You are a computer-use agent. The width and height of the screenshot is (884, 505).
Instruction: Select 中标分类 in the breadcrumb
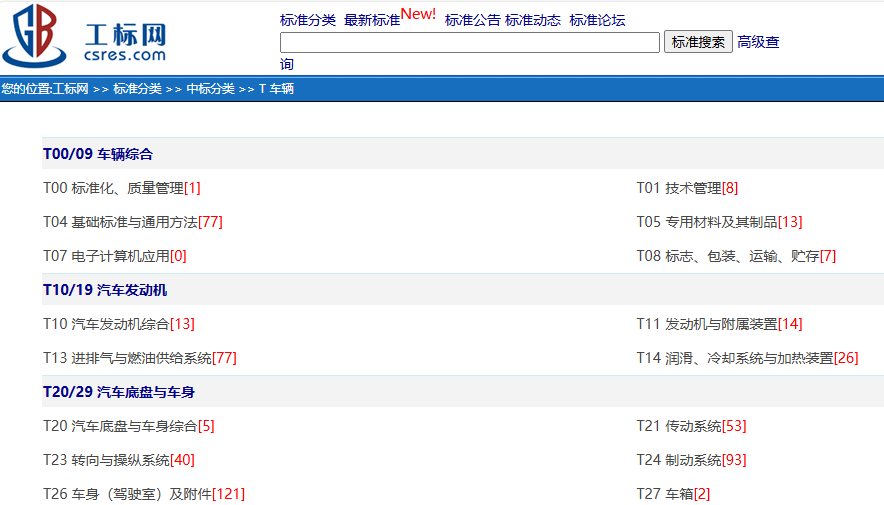tap(210, 89)
